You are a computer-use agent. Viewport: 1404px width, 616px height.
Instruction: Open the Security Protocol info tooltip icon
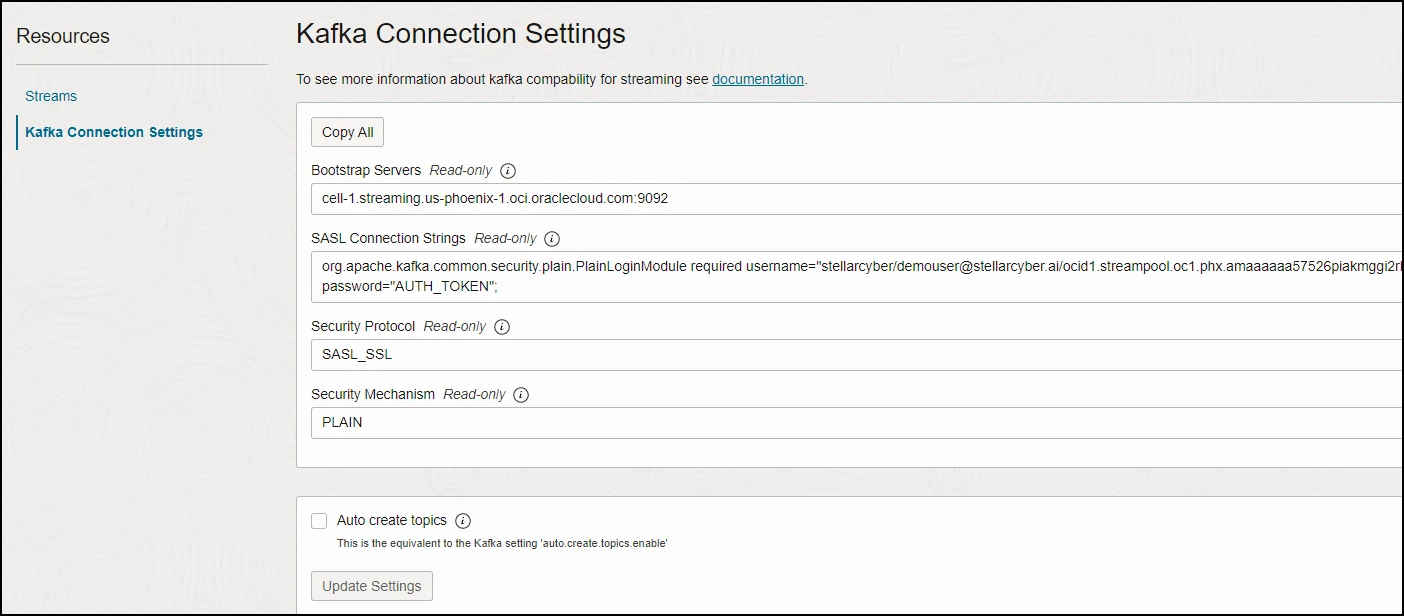tap(502, 327)
